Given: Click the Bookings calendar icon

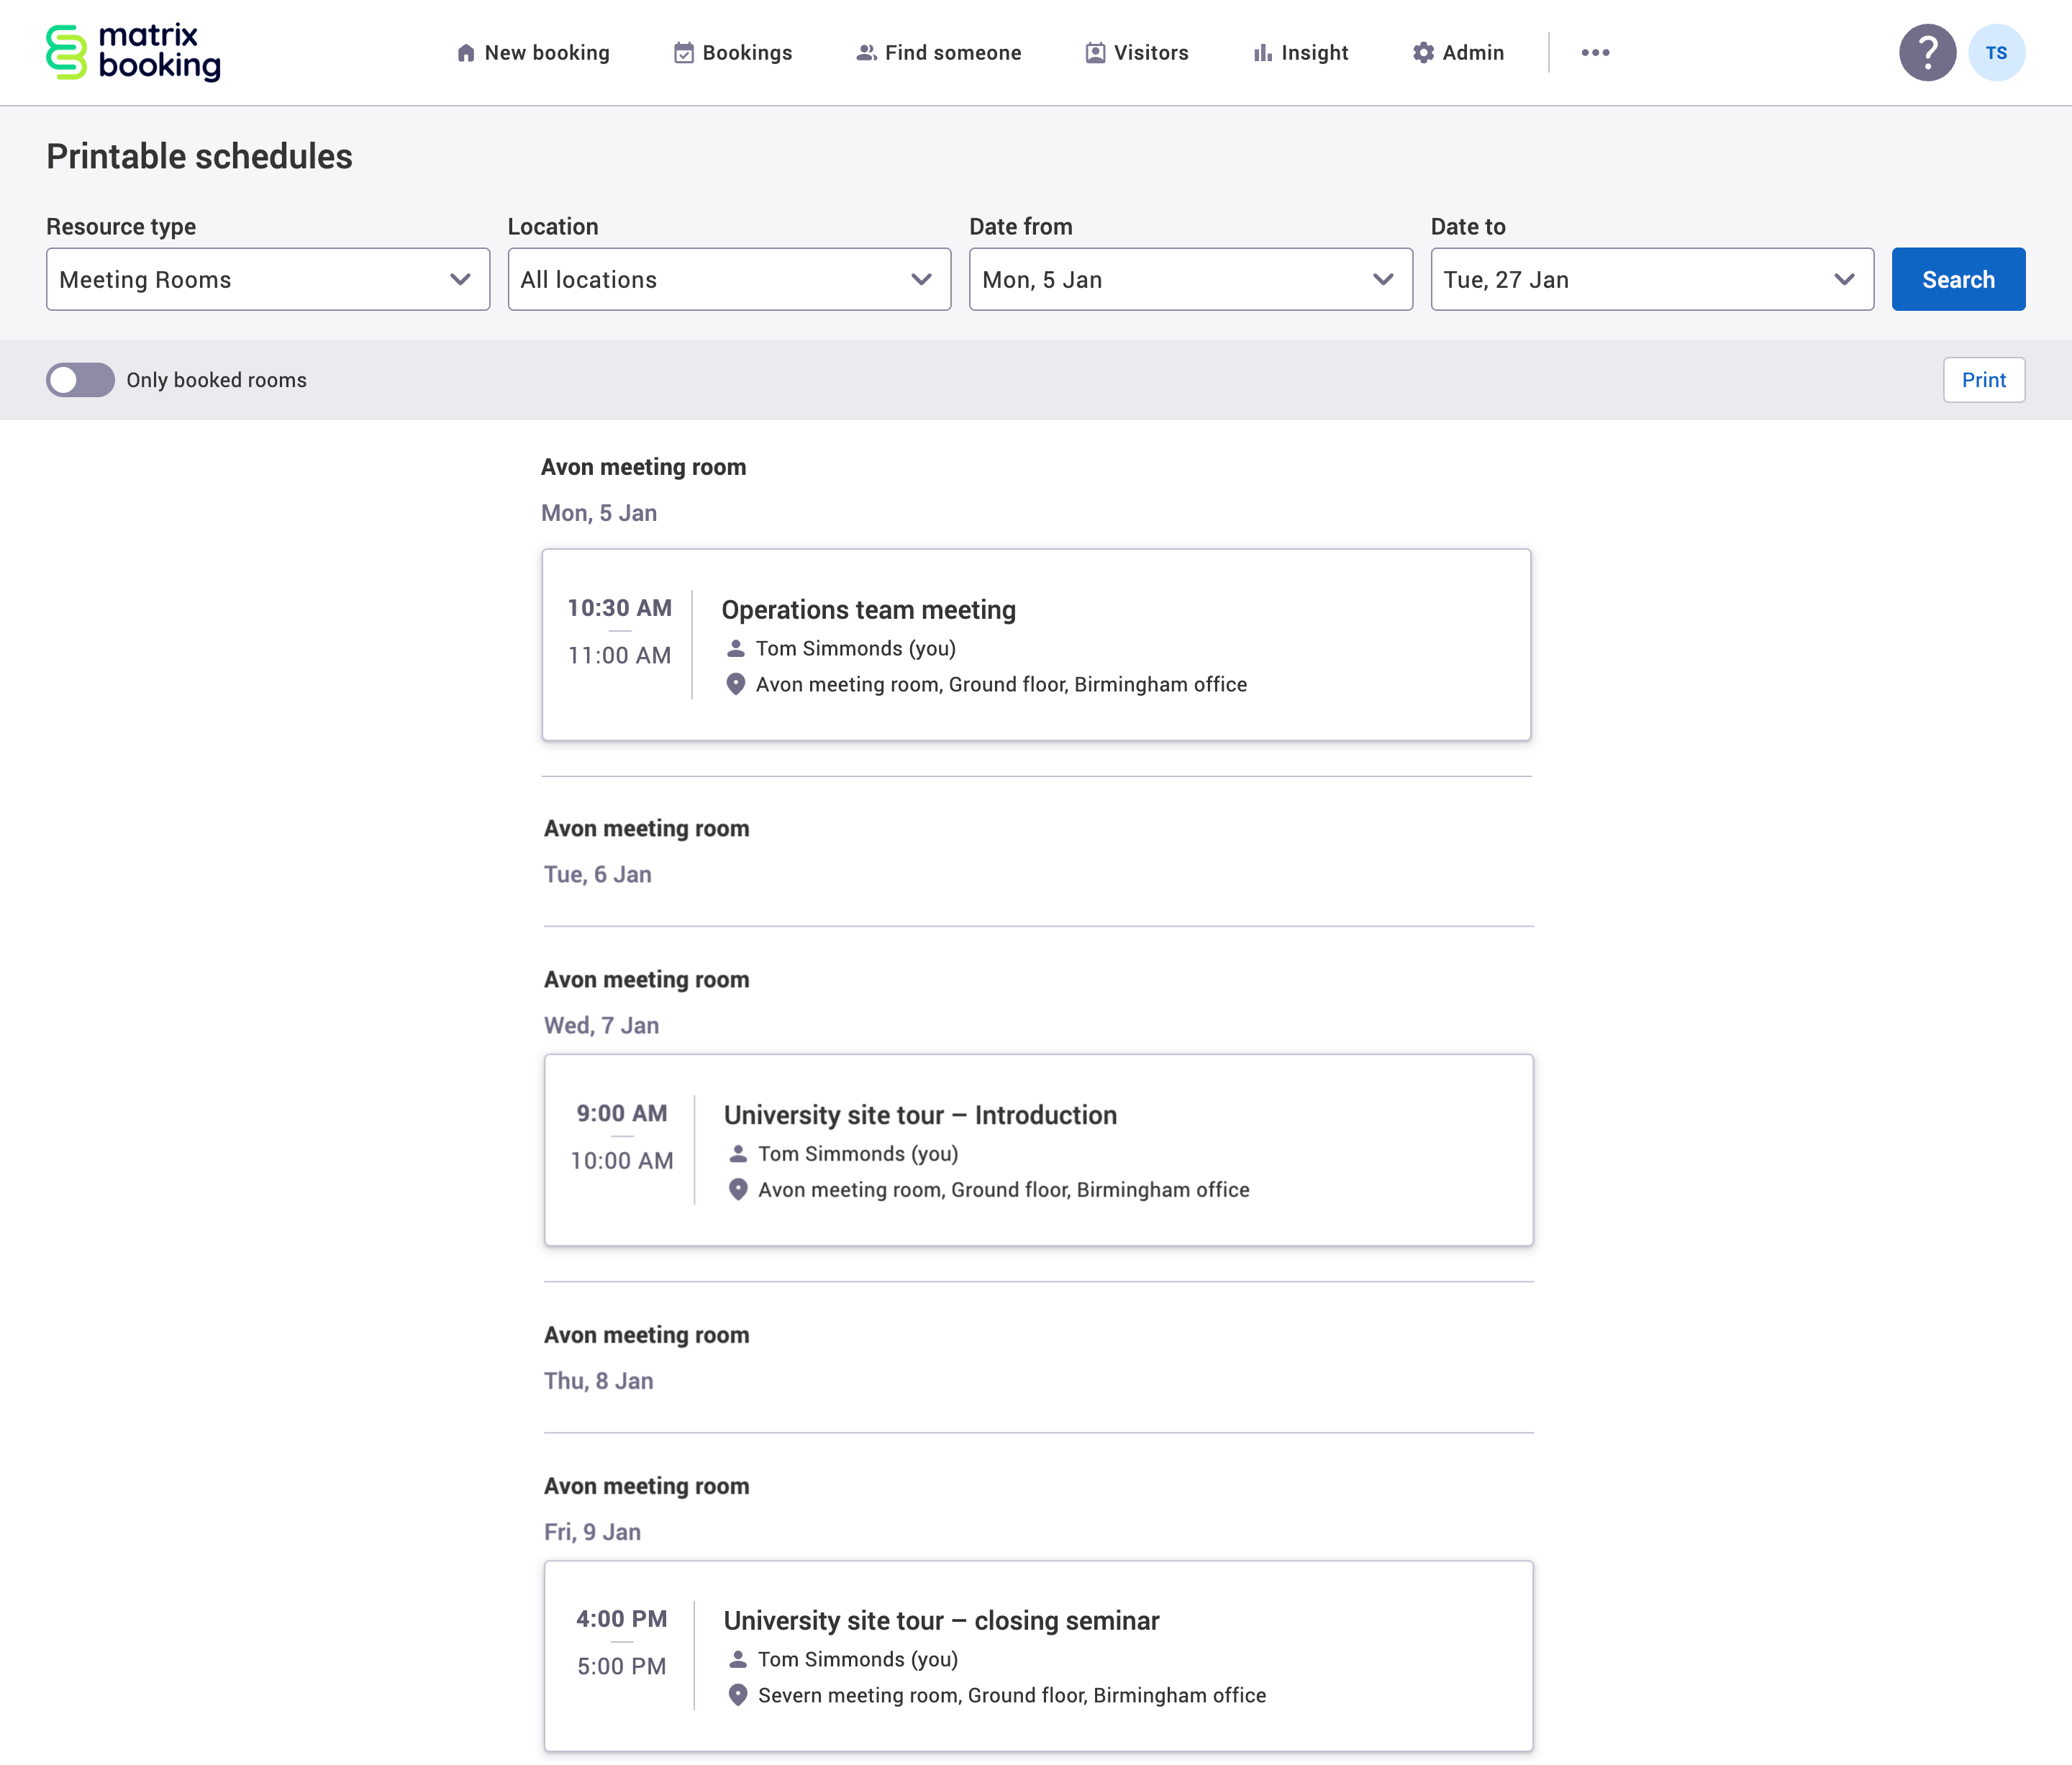Looking at the screenshot, I should coord(684,52).
